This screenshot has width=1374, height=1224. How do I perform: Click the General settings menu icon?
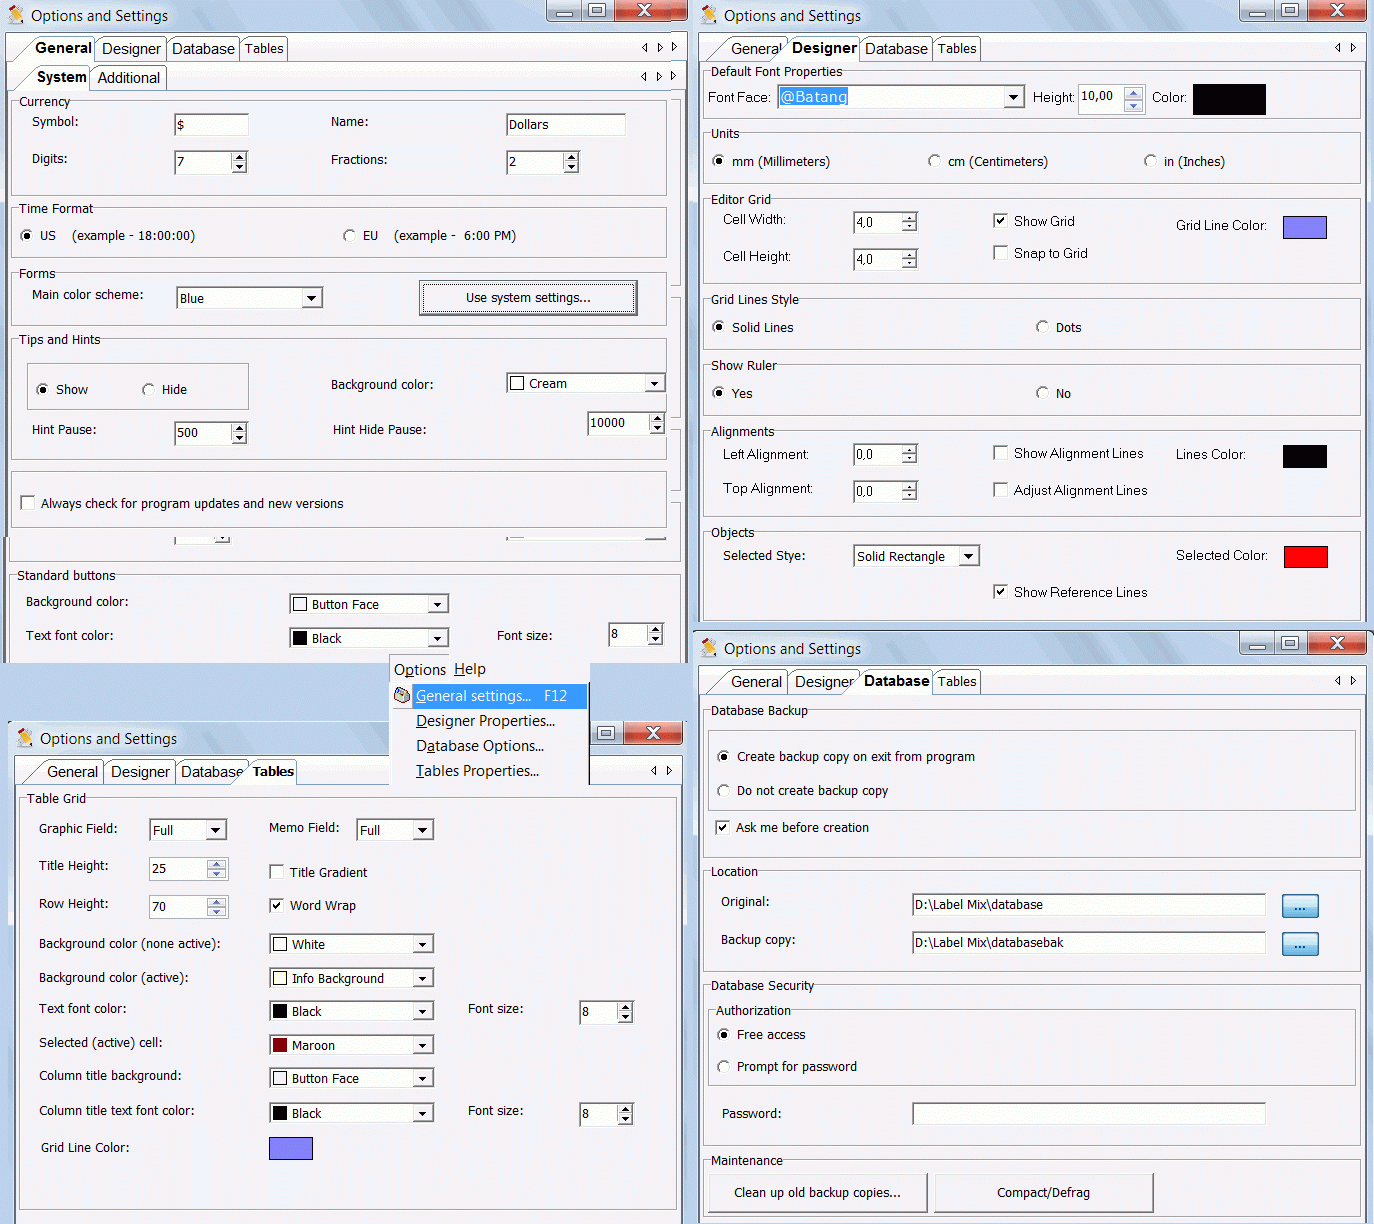tap(402, 695)
